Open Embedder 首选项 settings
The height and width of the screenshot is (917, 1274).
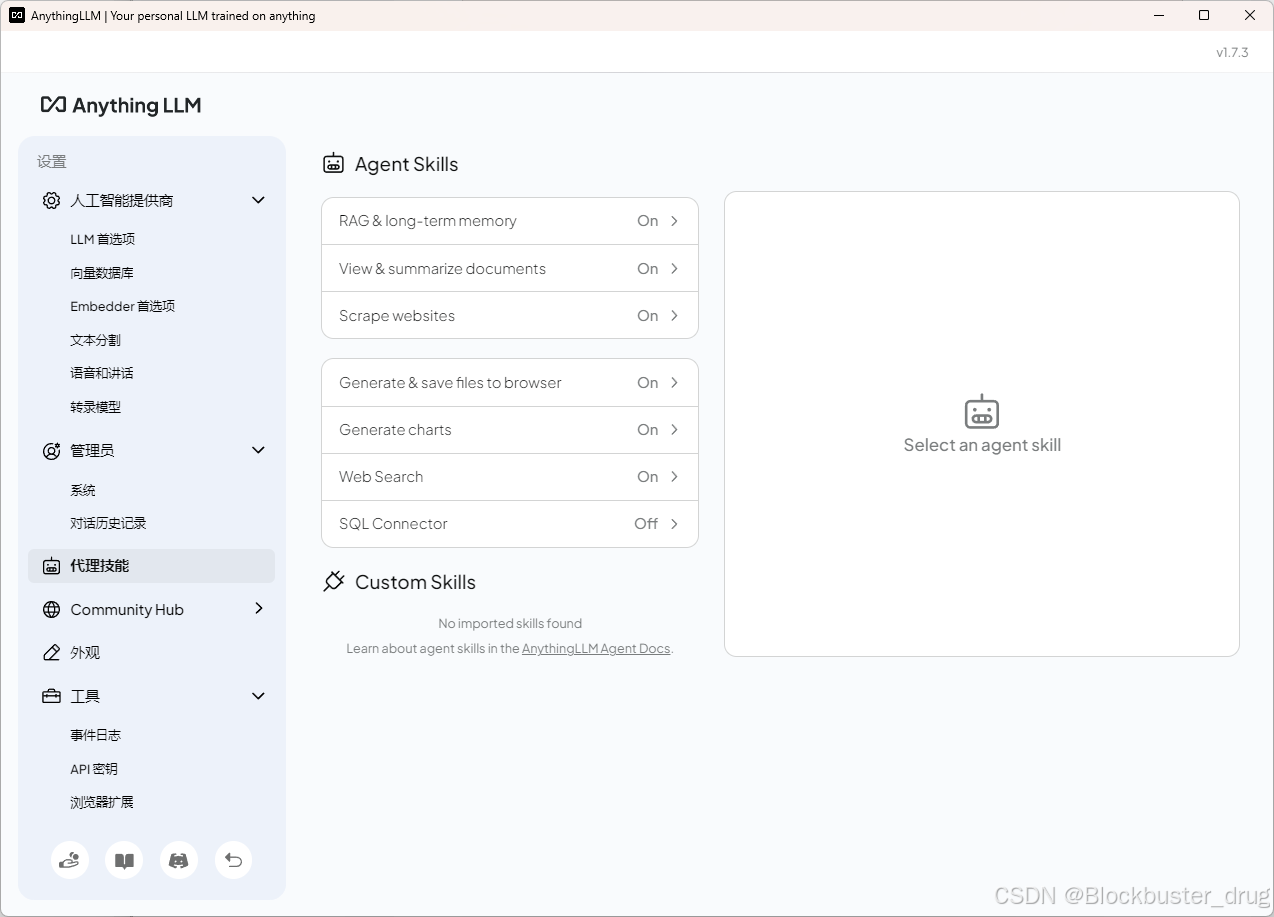tap(123, 306)
